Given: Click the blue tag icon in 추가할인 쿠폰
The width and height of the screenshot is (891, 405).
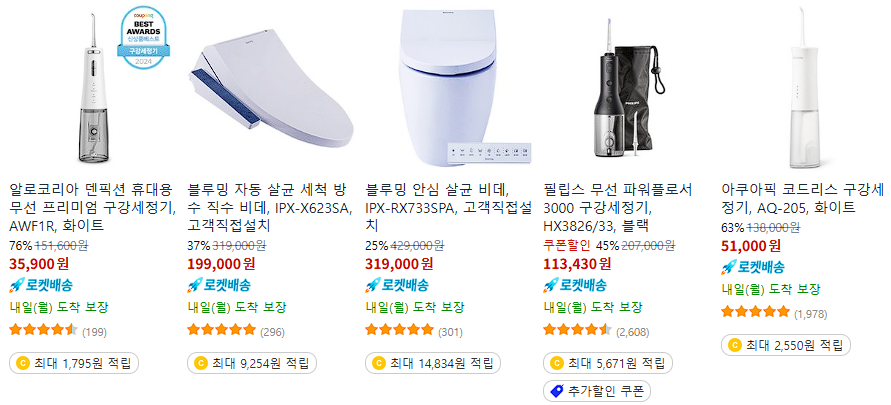Looking at the screenshot, I should pos(556,391).
